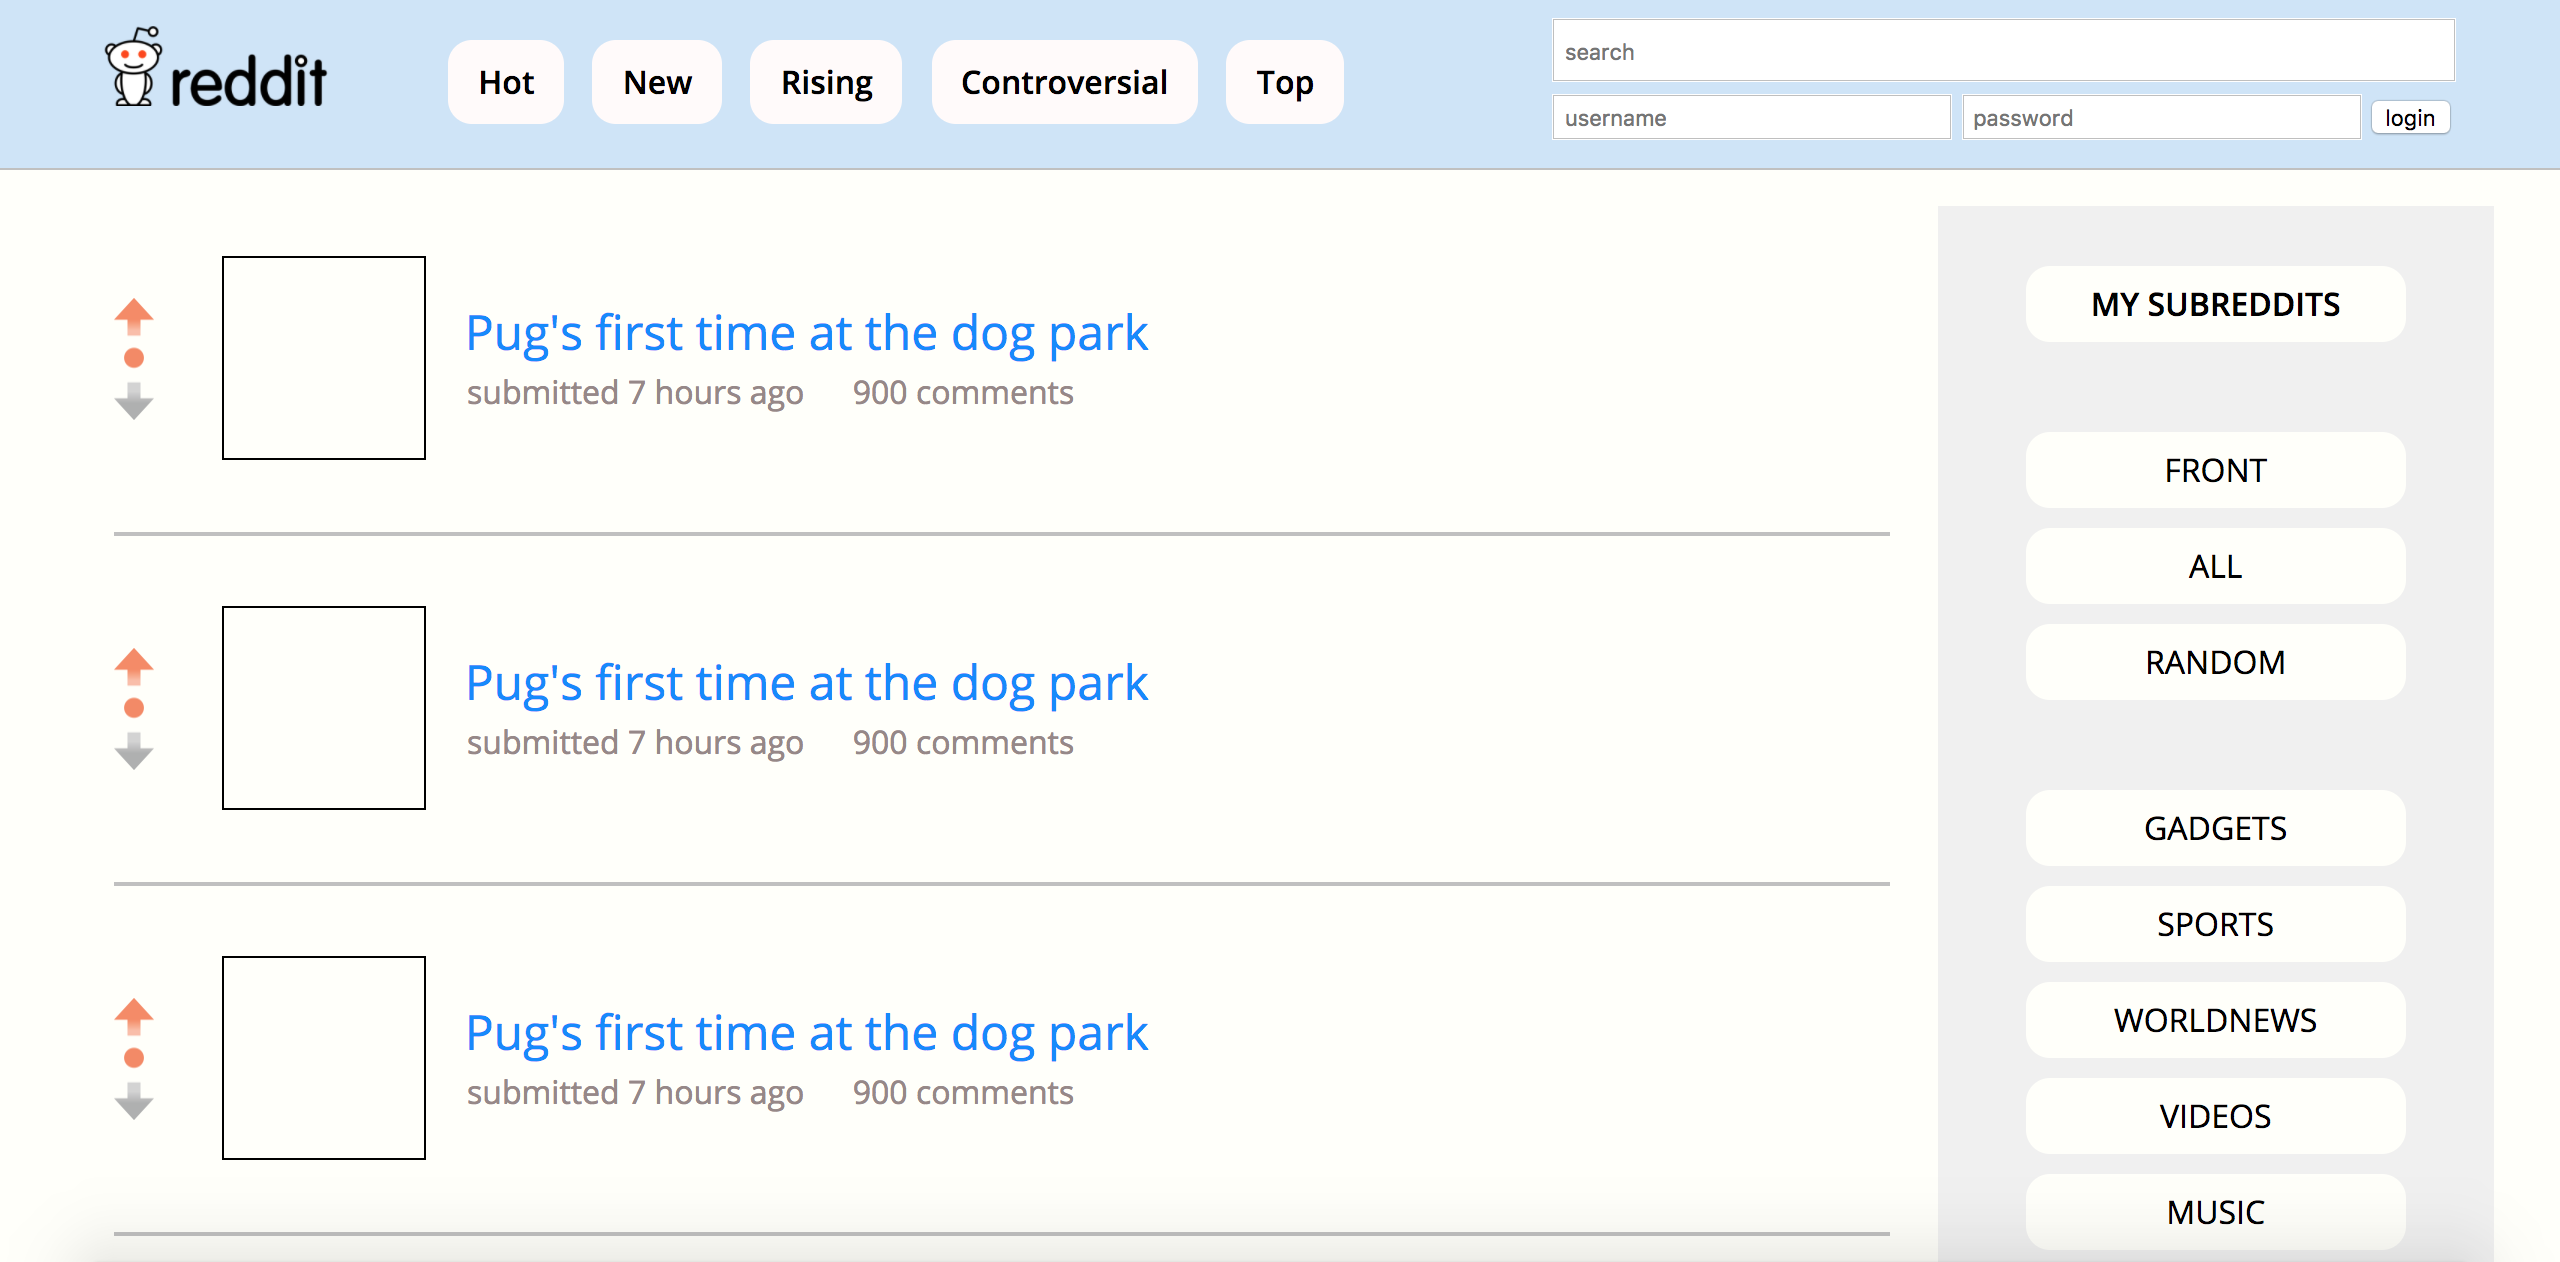Open the VIDEOS subreddit

2215,1116
